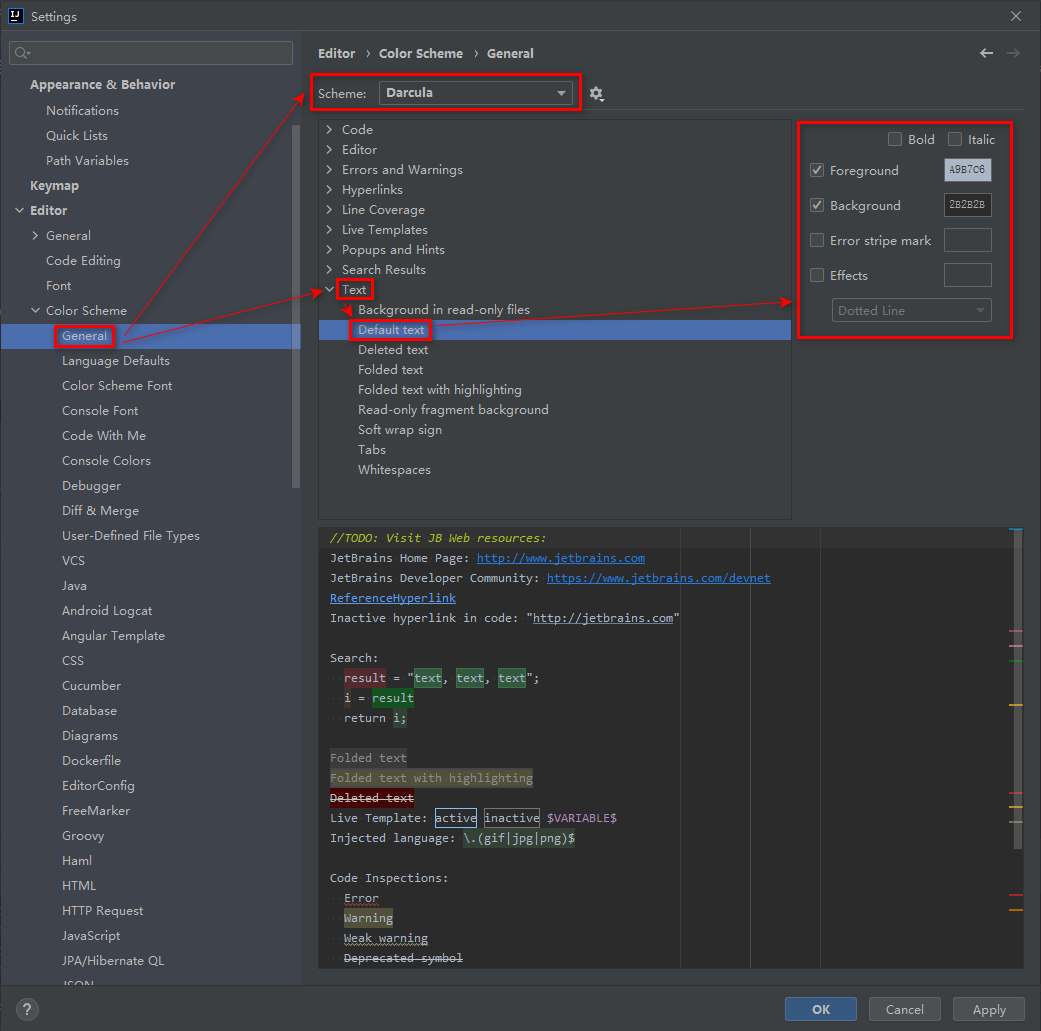Viewport: 1041px width, 1031px height.
Task: Click the Effects color box
Action: pyautogui.click(x=967, y=275)
